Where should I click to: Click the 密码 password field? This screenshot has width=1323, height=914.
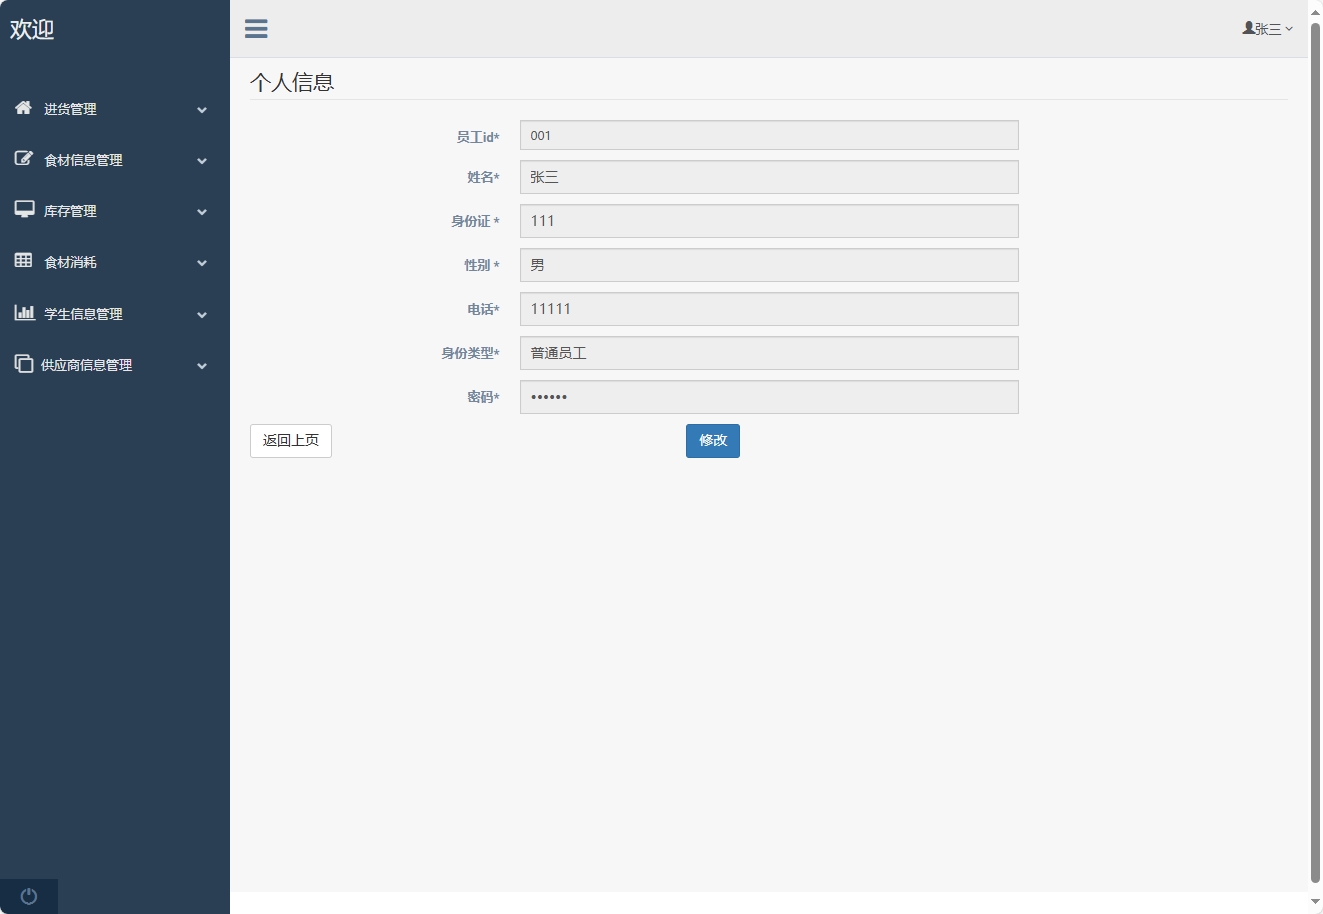tap(769, 397)
